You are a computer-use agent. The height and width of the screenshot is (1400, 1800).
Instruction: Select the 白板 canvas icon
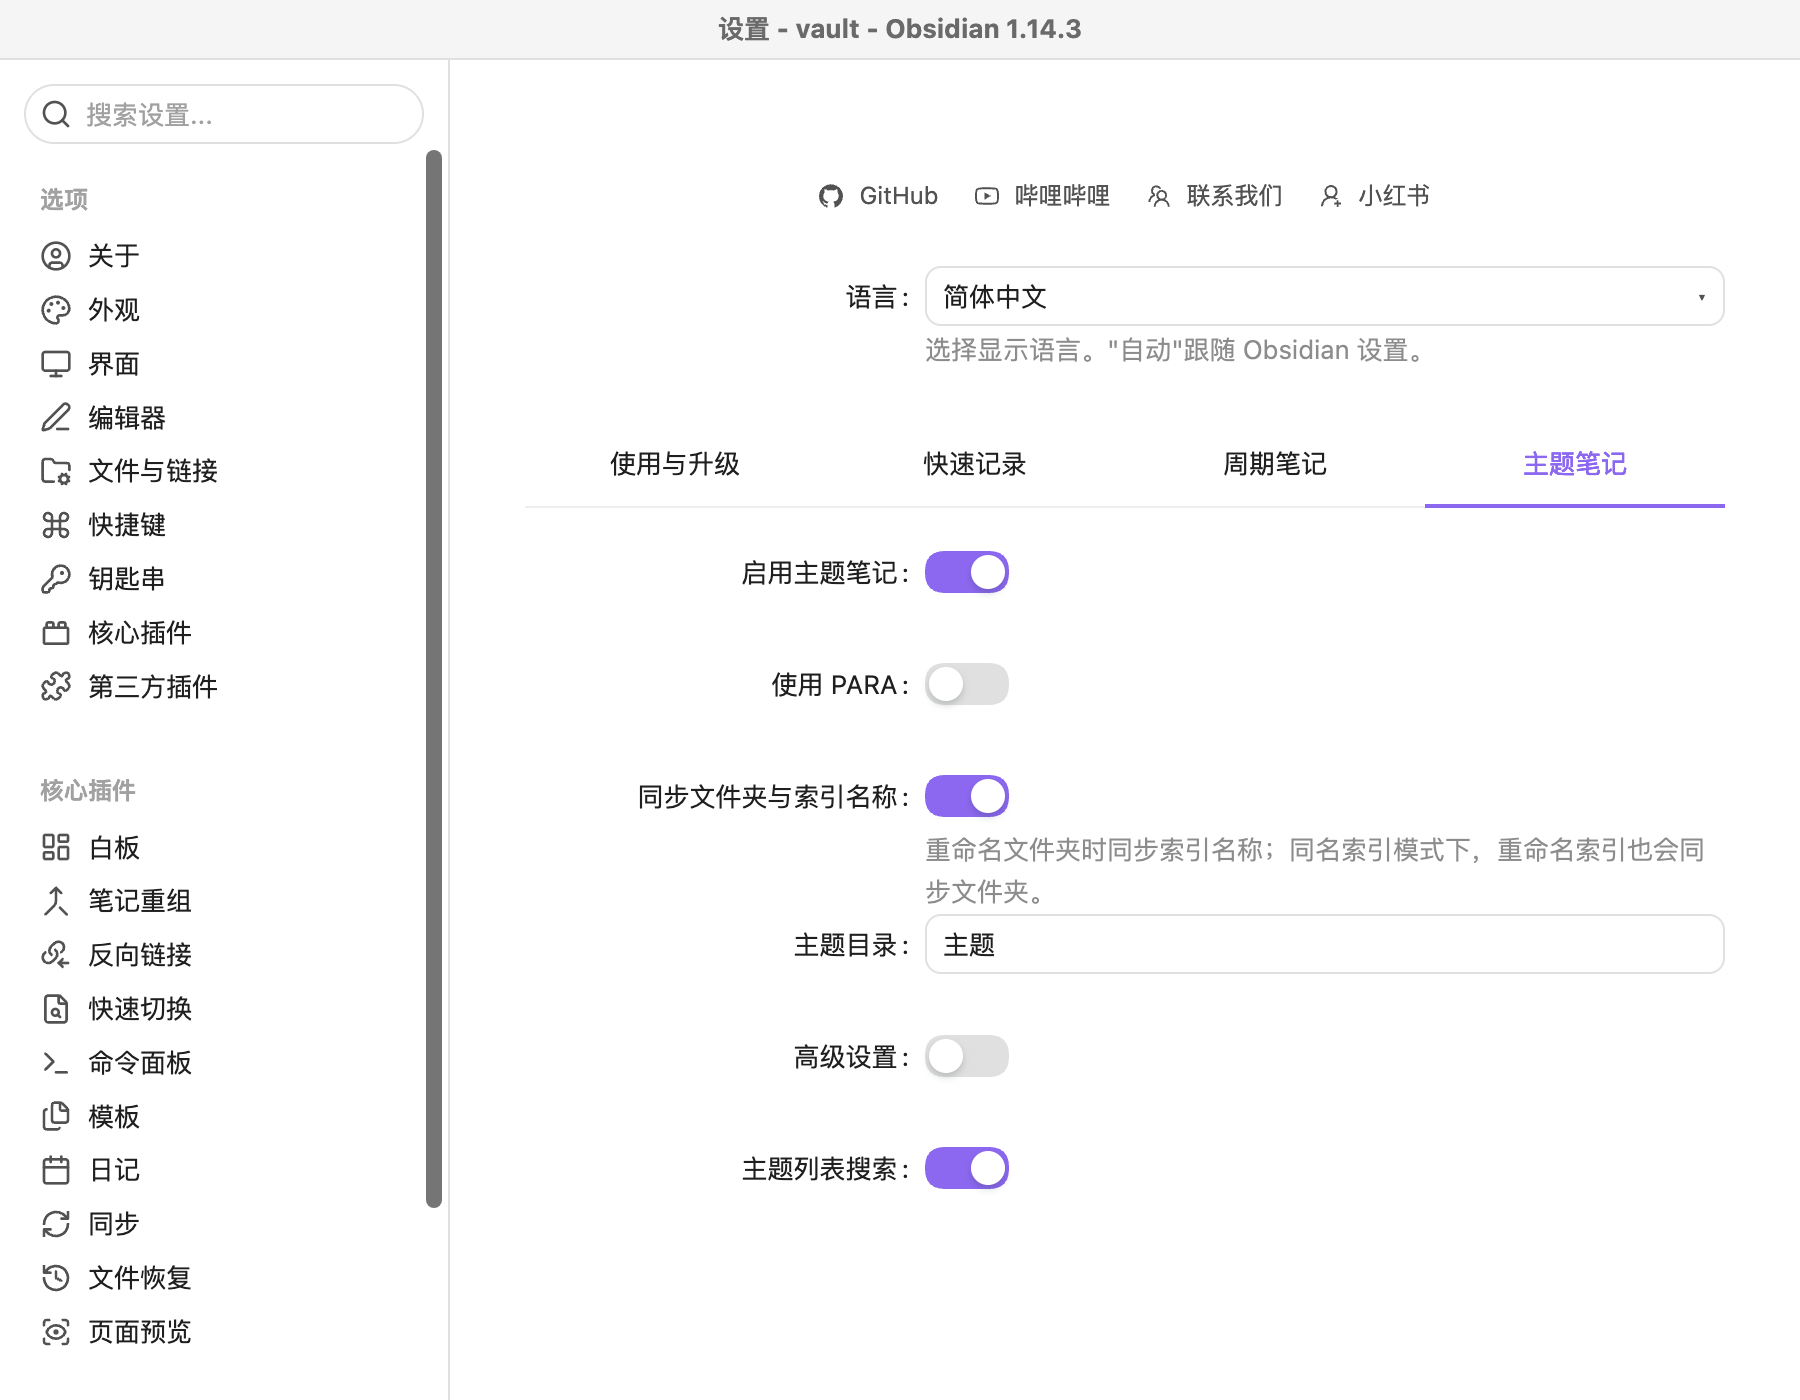56,848
